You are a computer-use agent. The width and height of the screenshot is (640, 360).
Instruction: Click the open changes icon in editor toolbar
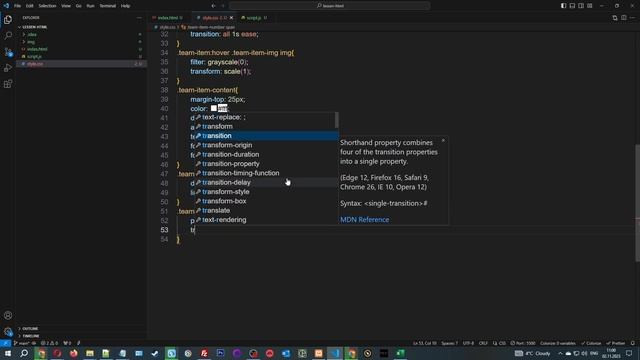[x=615, y=18]
